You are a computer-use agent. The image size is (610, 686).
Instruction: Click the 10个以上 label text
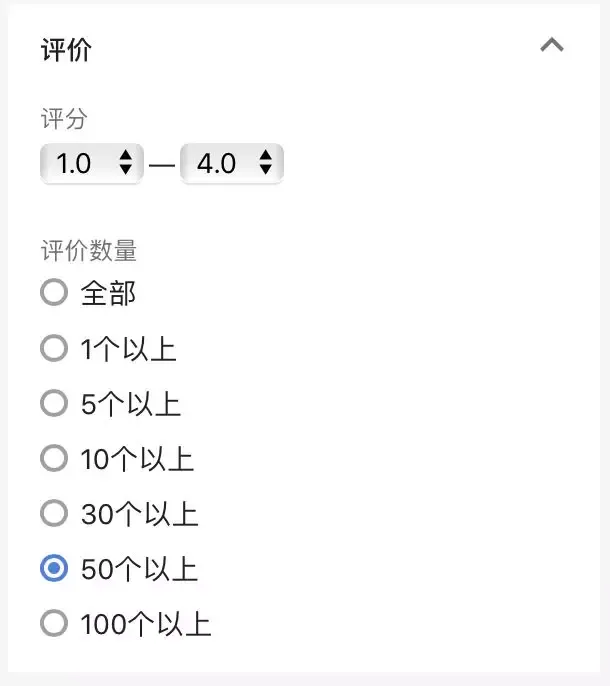137,459
